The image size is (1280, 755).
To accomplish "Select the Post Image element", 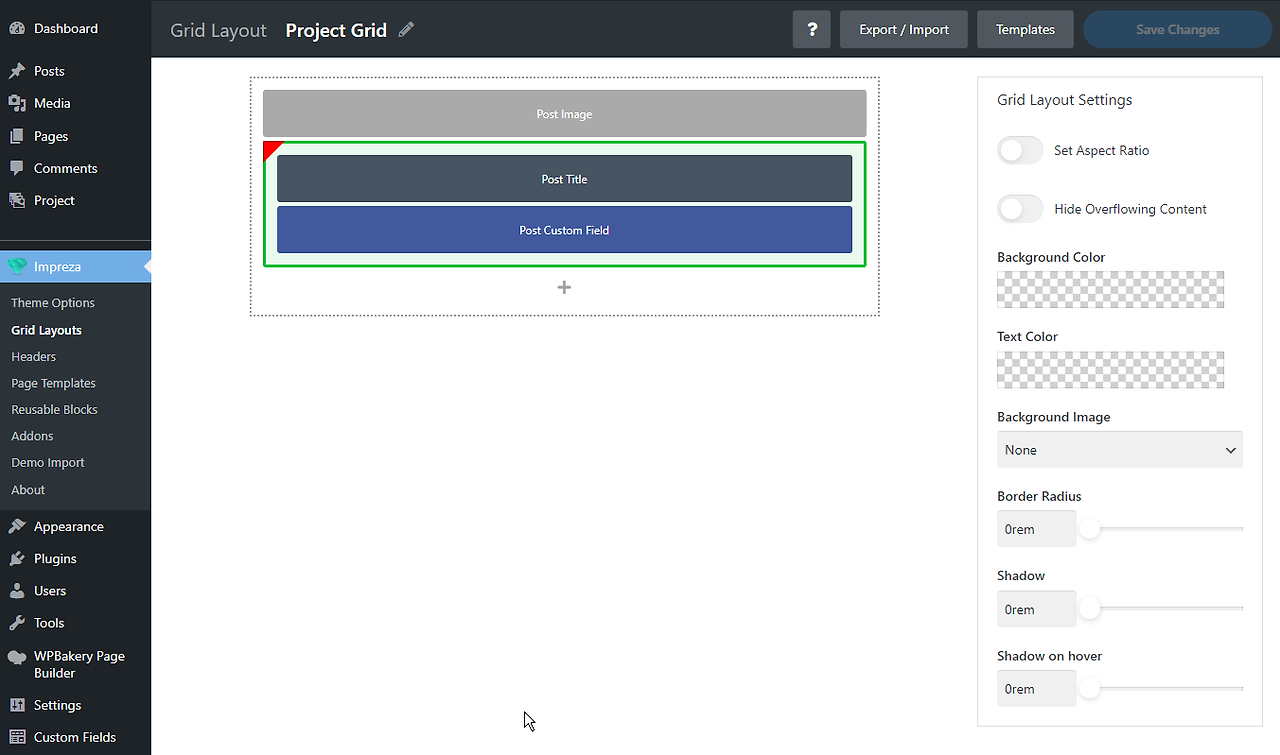I will click(x=564, y=114).
